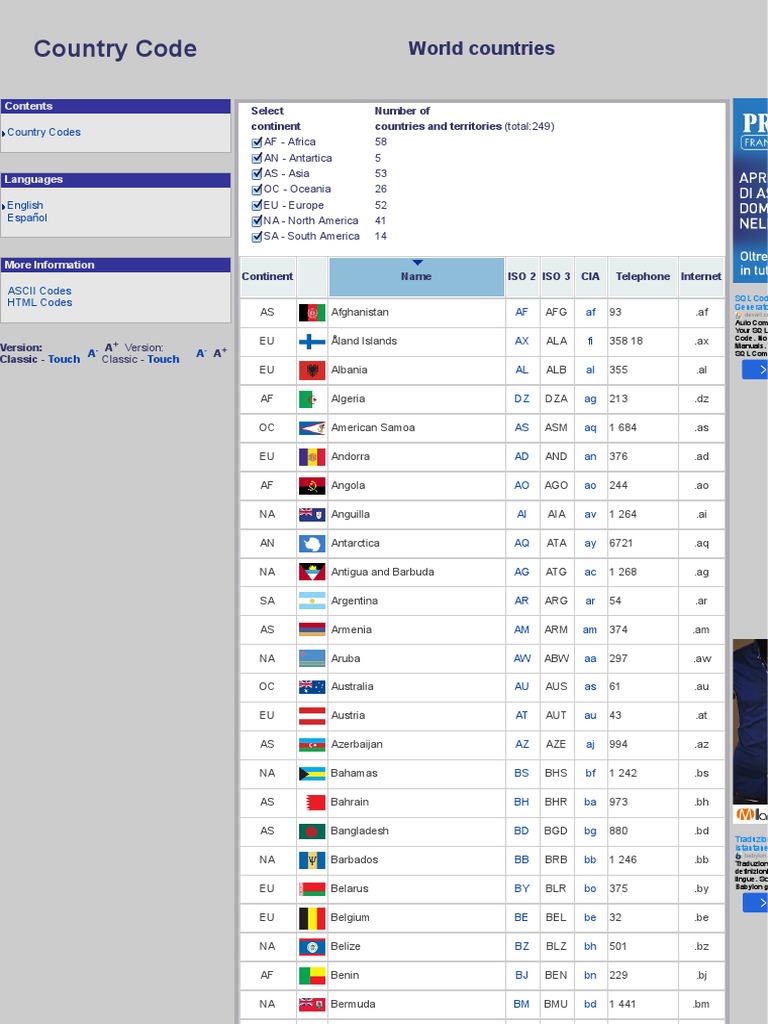The image size is (768, 1024).
Task: Click the Azerbaijan flag icon
Action: (312, 744)
